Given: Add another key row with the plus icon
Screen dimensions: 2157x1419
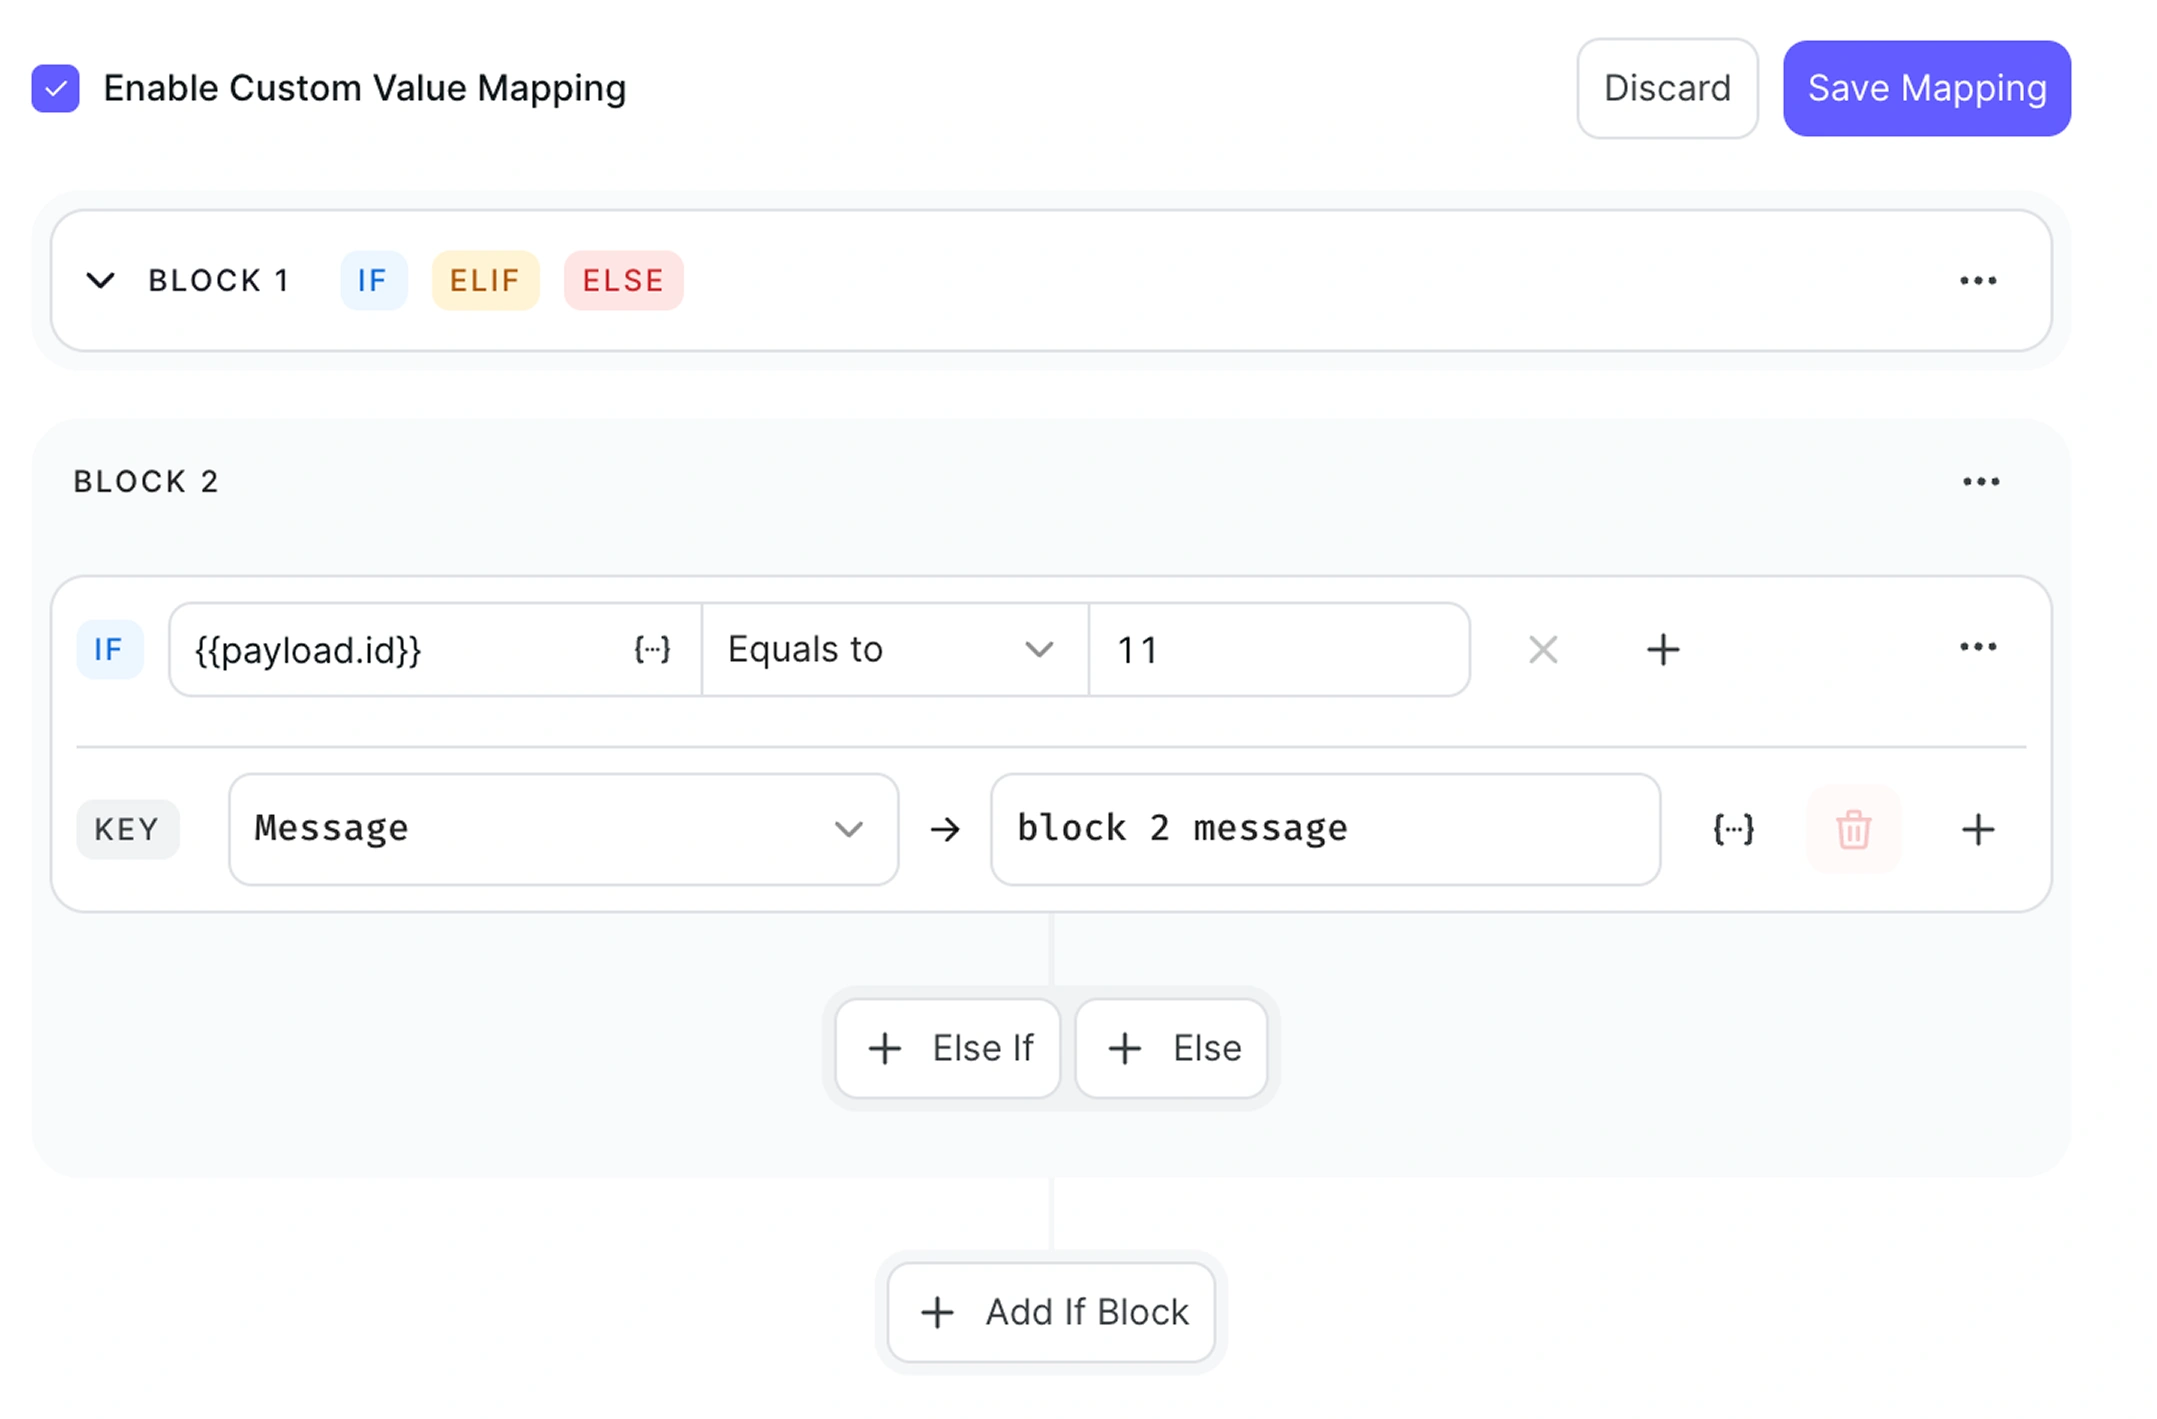Looking at the screenshot, I should (1977, 829).
